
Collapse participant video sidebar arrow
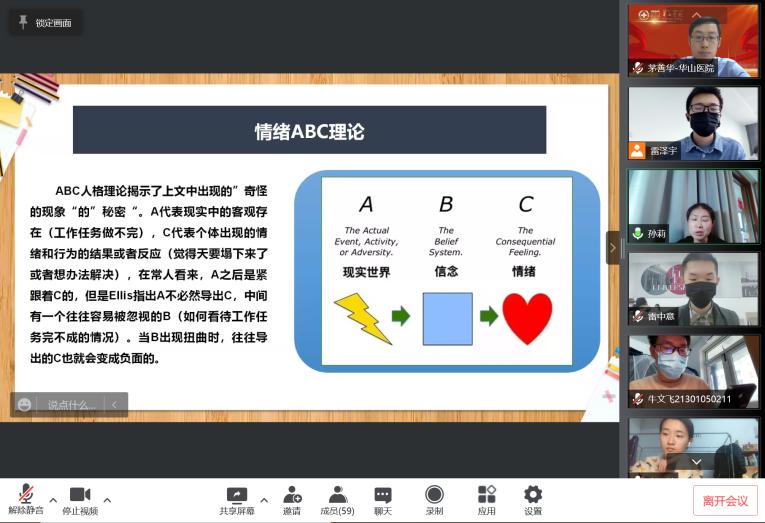pyautogui.click(x=613, y=247)
